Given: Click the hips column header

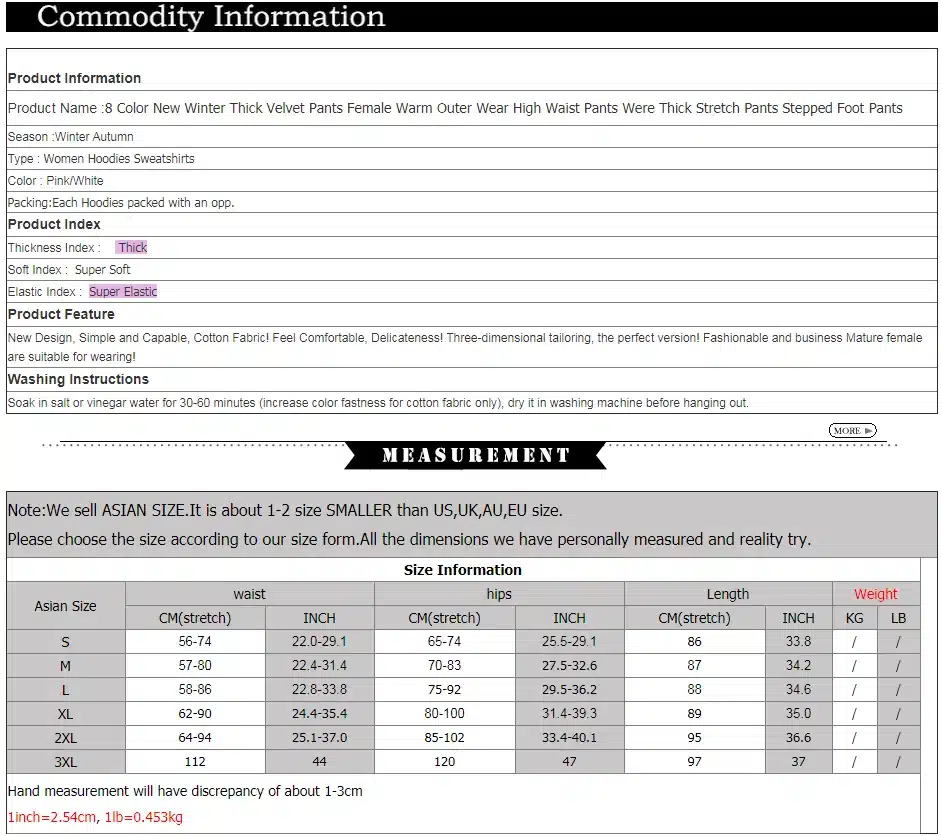Looking at the screenshot, I should tap(499, 594).
